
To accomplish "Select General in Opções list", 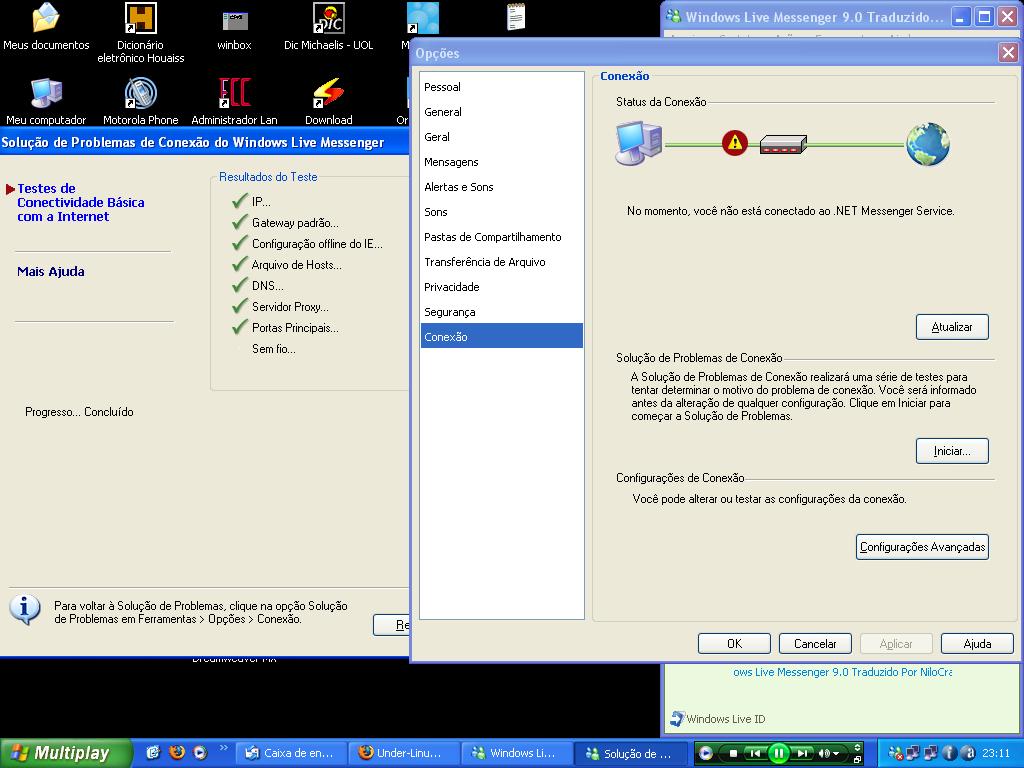I will (502, 112).
